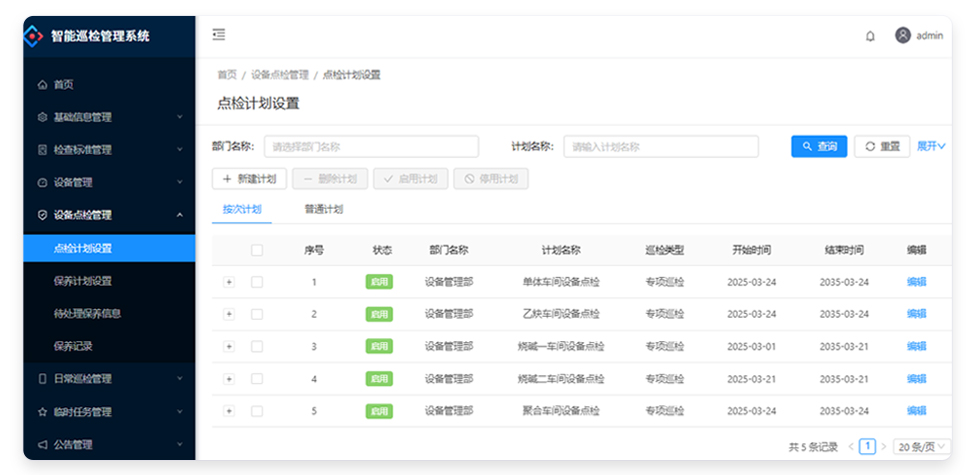Expand row 2 with the plus icon
The image size is (975, 475).
[228, 314]
